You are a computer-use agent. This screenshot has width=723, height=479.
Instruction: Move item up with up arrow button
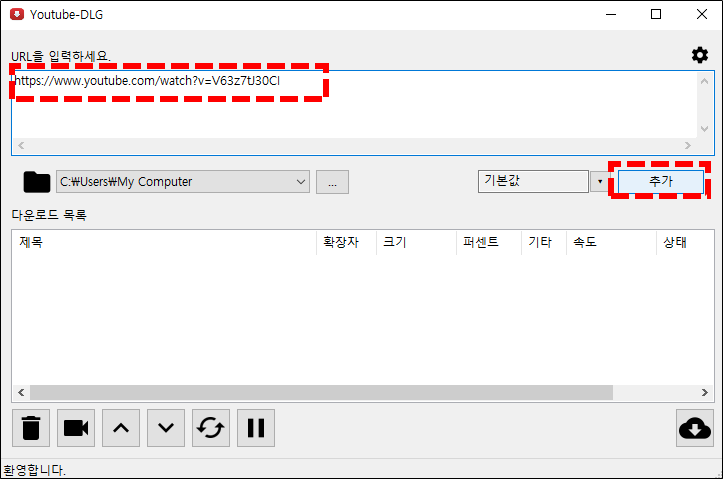(x=121, y=428)
